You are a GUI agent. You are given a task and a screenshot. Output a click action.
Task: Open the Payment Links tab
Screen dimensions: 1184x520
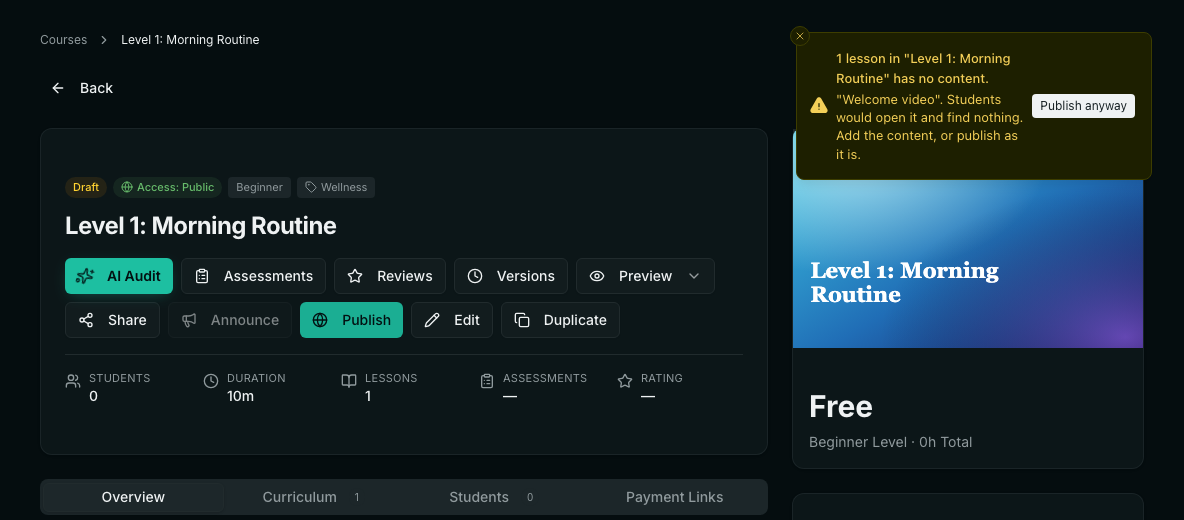(674, 497)
